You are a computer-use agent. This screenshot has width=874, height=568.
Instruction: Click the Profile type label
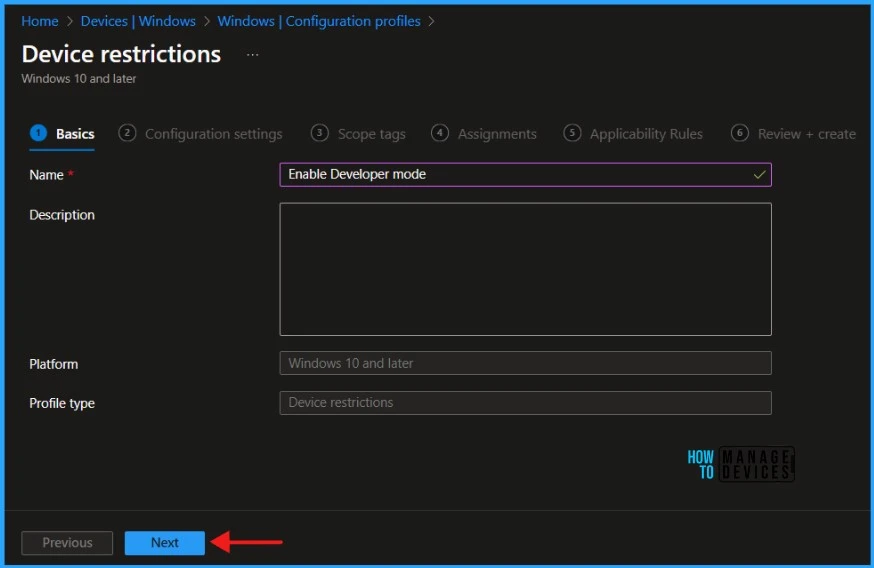tap(62, 404)
